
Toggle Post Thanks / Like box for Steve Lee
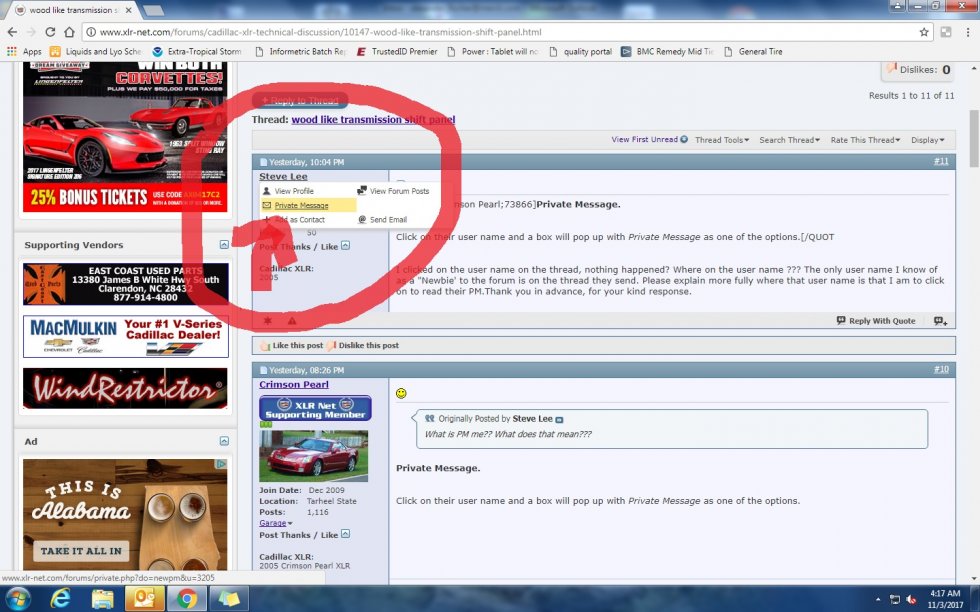click(x=346, y=246)
